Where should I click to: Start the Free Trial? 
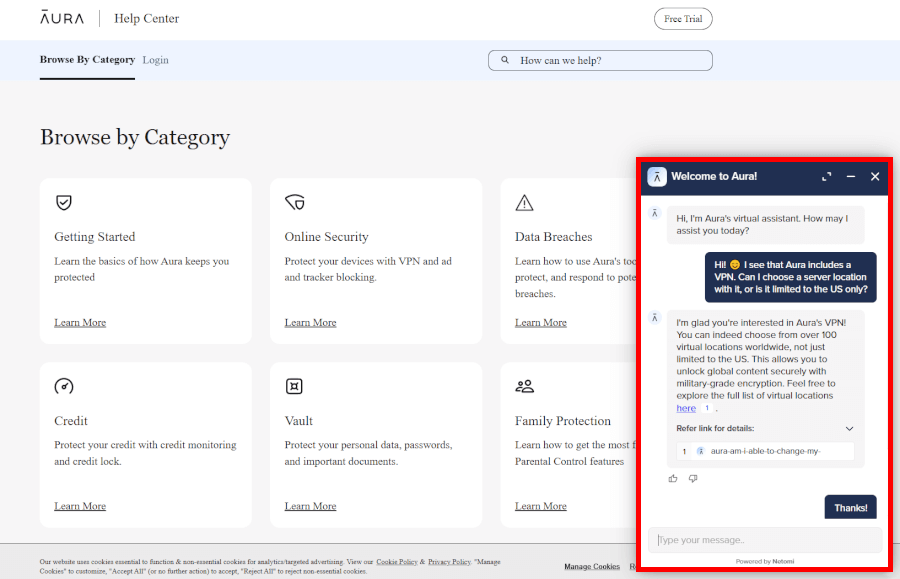(683, 19)
